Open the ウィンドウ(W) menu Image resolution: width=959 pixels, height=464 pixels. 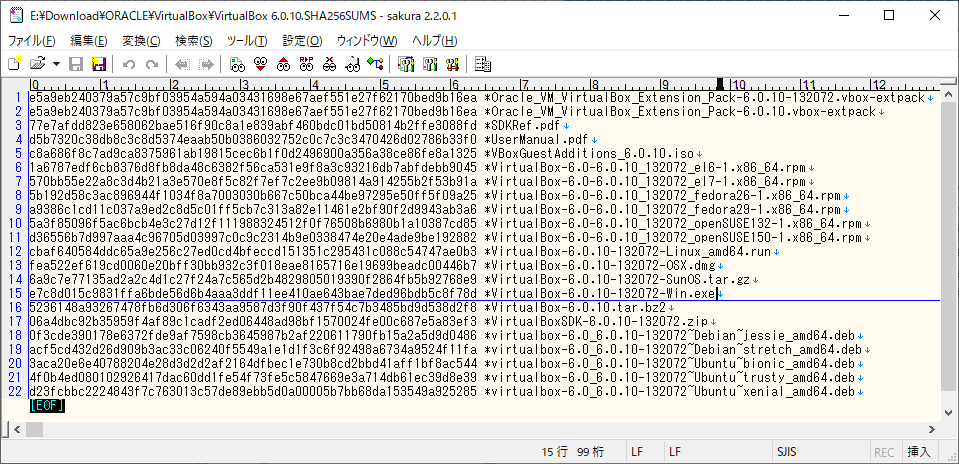click(367, 41)
